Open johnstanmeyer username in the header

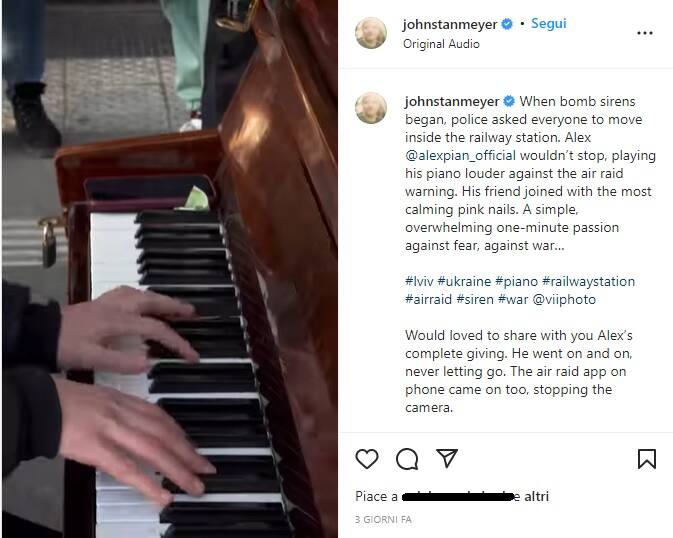click(x=450, y=24)
